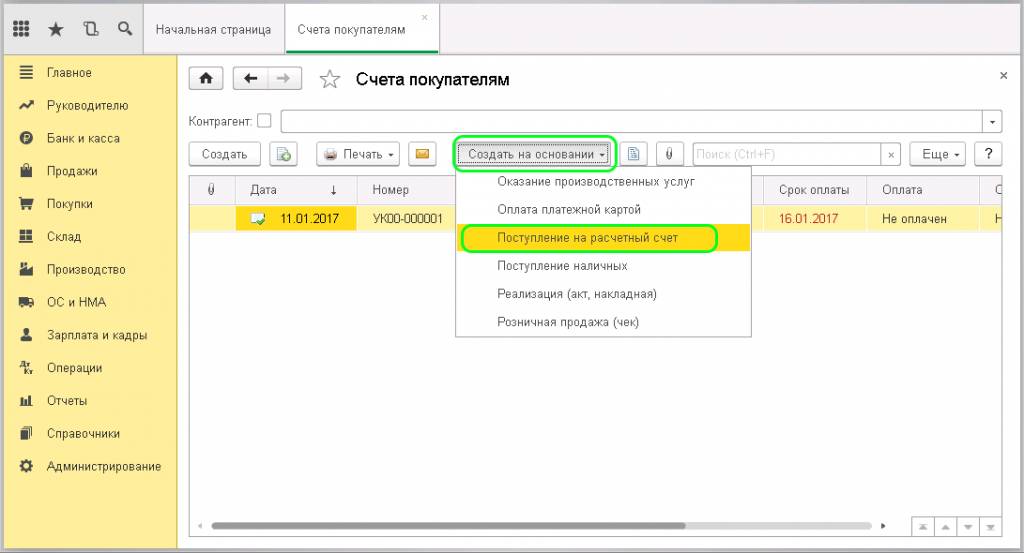
Task: Move down one record arrow button
Action: coord(968,526)
